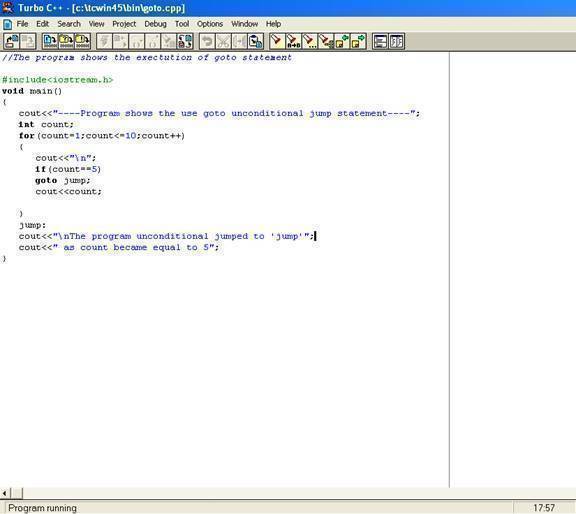This screenshot has height=514, width=576.
Task: Click the first flashlight search icon
Action: tap(277, 41)
